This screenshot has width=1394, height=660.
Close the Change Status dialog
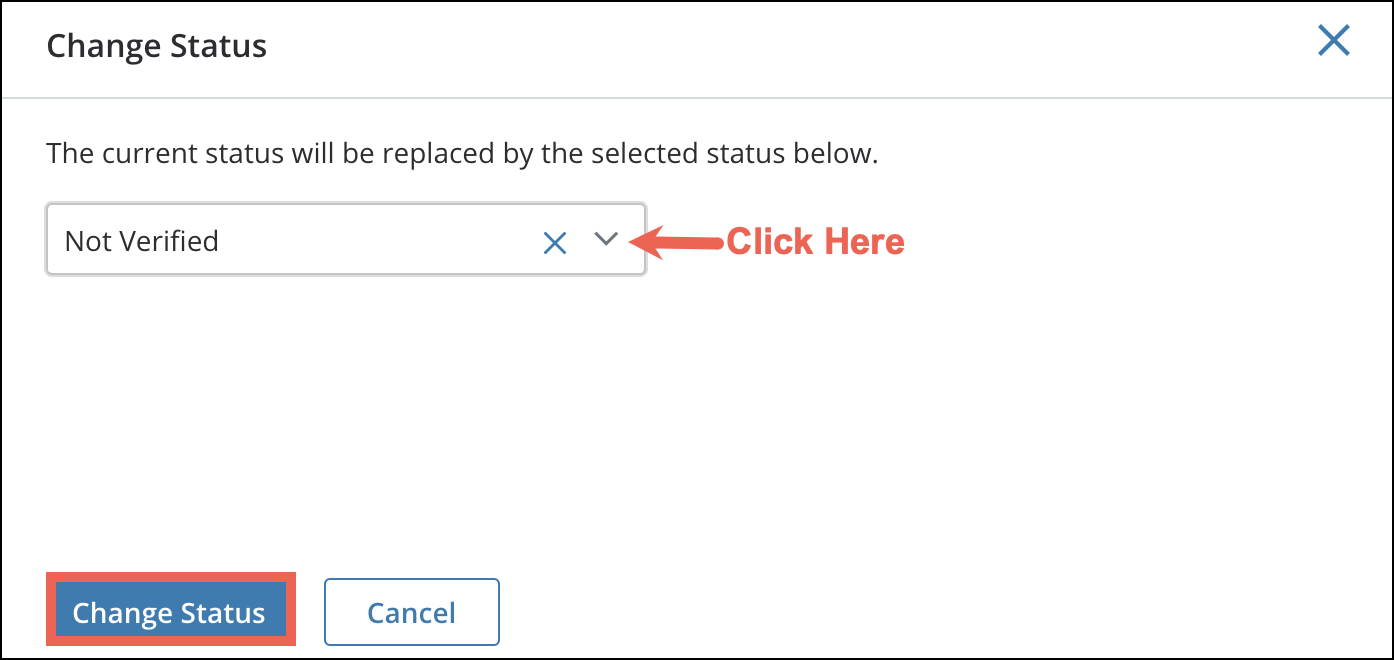click(1333, 41)
